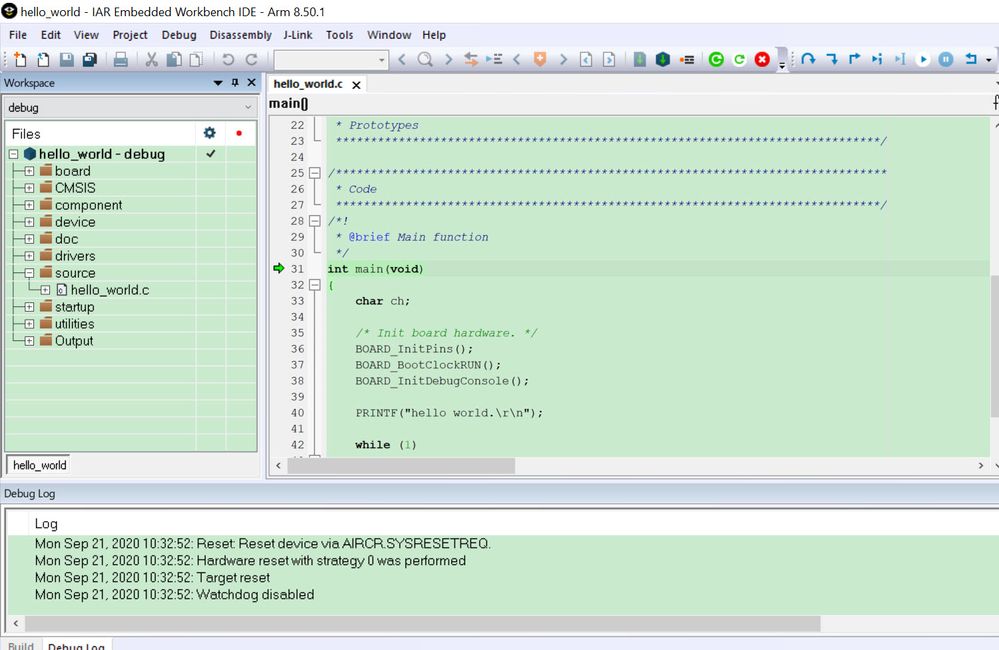Screen dimensions: 999x650
Task: Expand the board folder
Action: point(29,171)
